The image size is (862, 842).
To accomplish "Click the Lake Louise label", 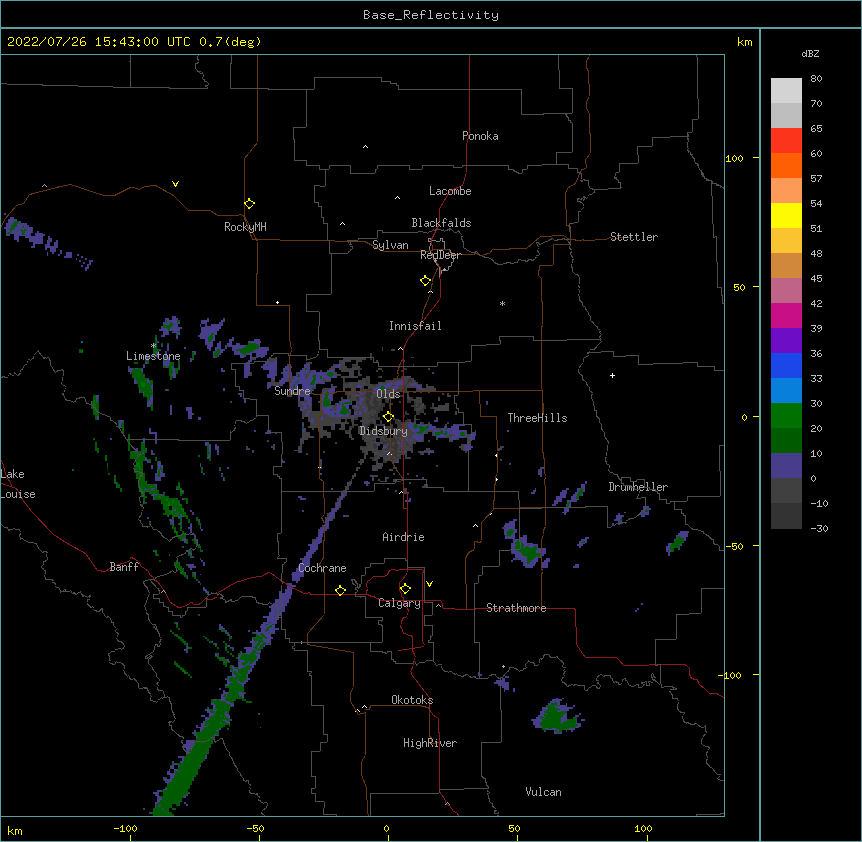I will point(16,484).
